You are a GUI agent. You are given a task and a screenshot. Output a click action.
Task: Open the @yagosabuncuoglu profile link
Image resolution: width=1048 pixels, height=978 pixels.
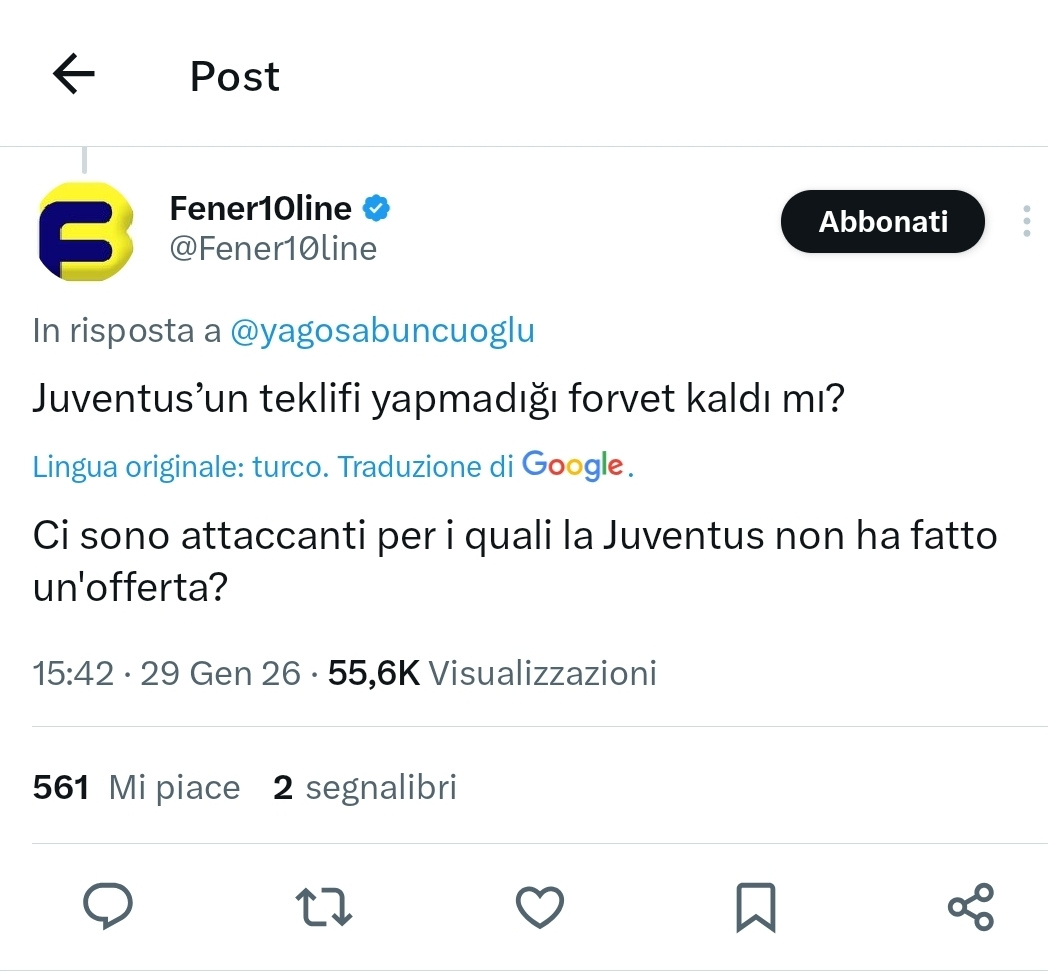click(x=382, y=331)
